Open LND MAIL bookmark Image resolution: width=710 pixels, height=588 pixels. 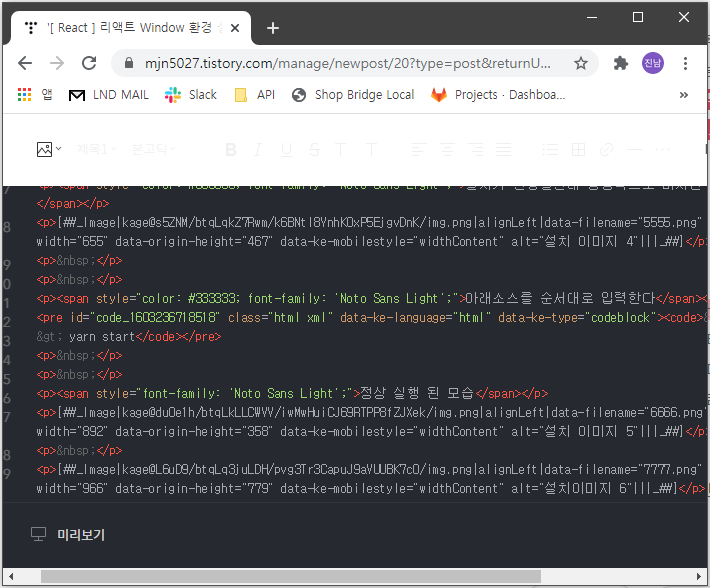coord(109,95)
